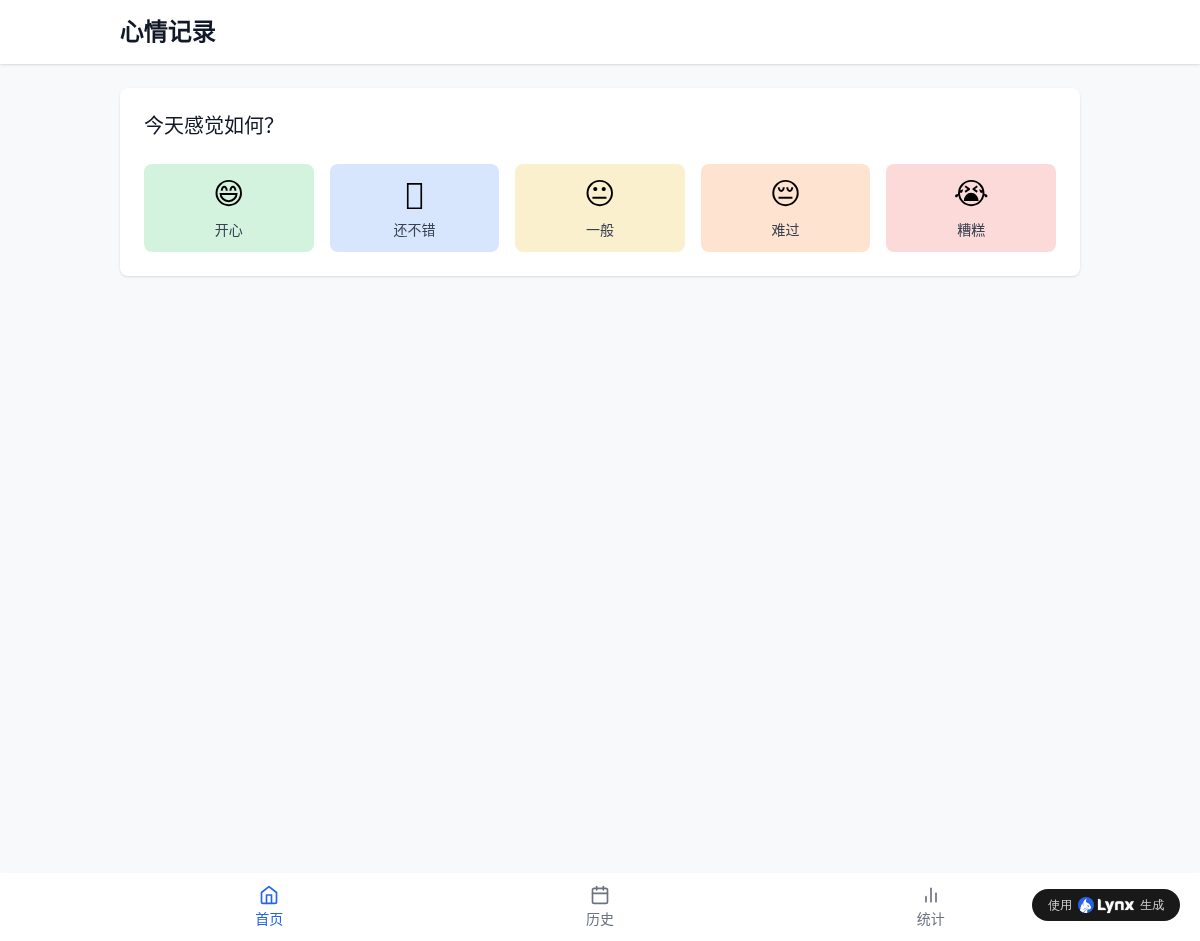1200x941 pixels.
Task: Click the sad face emoji for 难过
Action: coord(785,193)
